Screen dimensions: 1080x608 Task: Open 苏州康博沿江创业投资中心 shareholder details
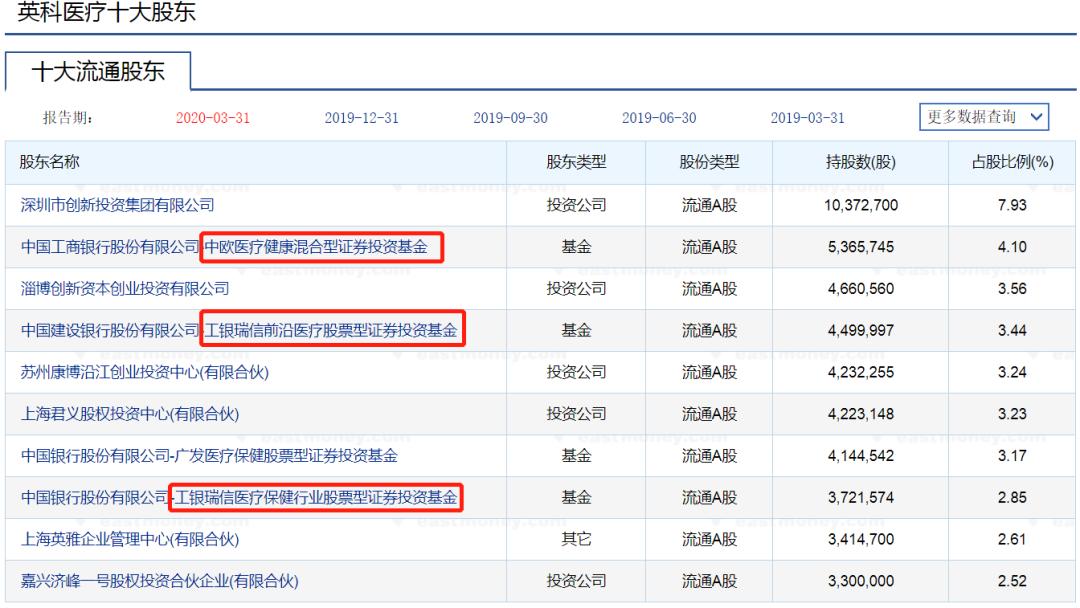[x=145, y=371]
